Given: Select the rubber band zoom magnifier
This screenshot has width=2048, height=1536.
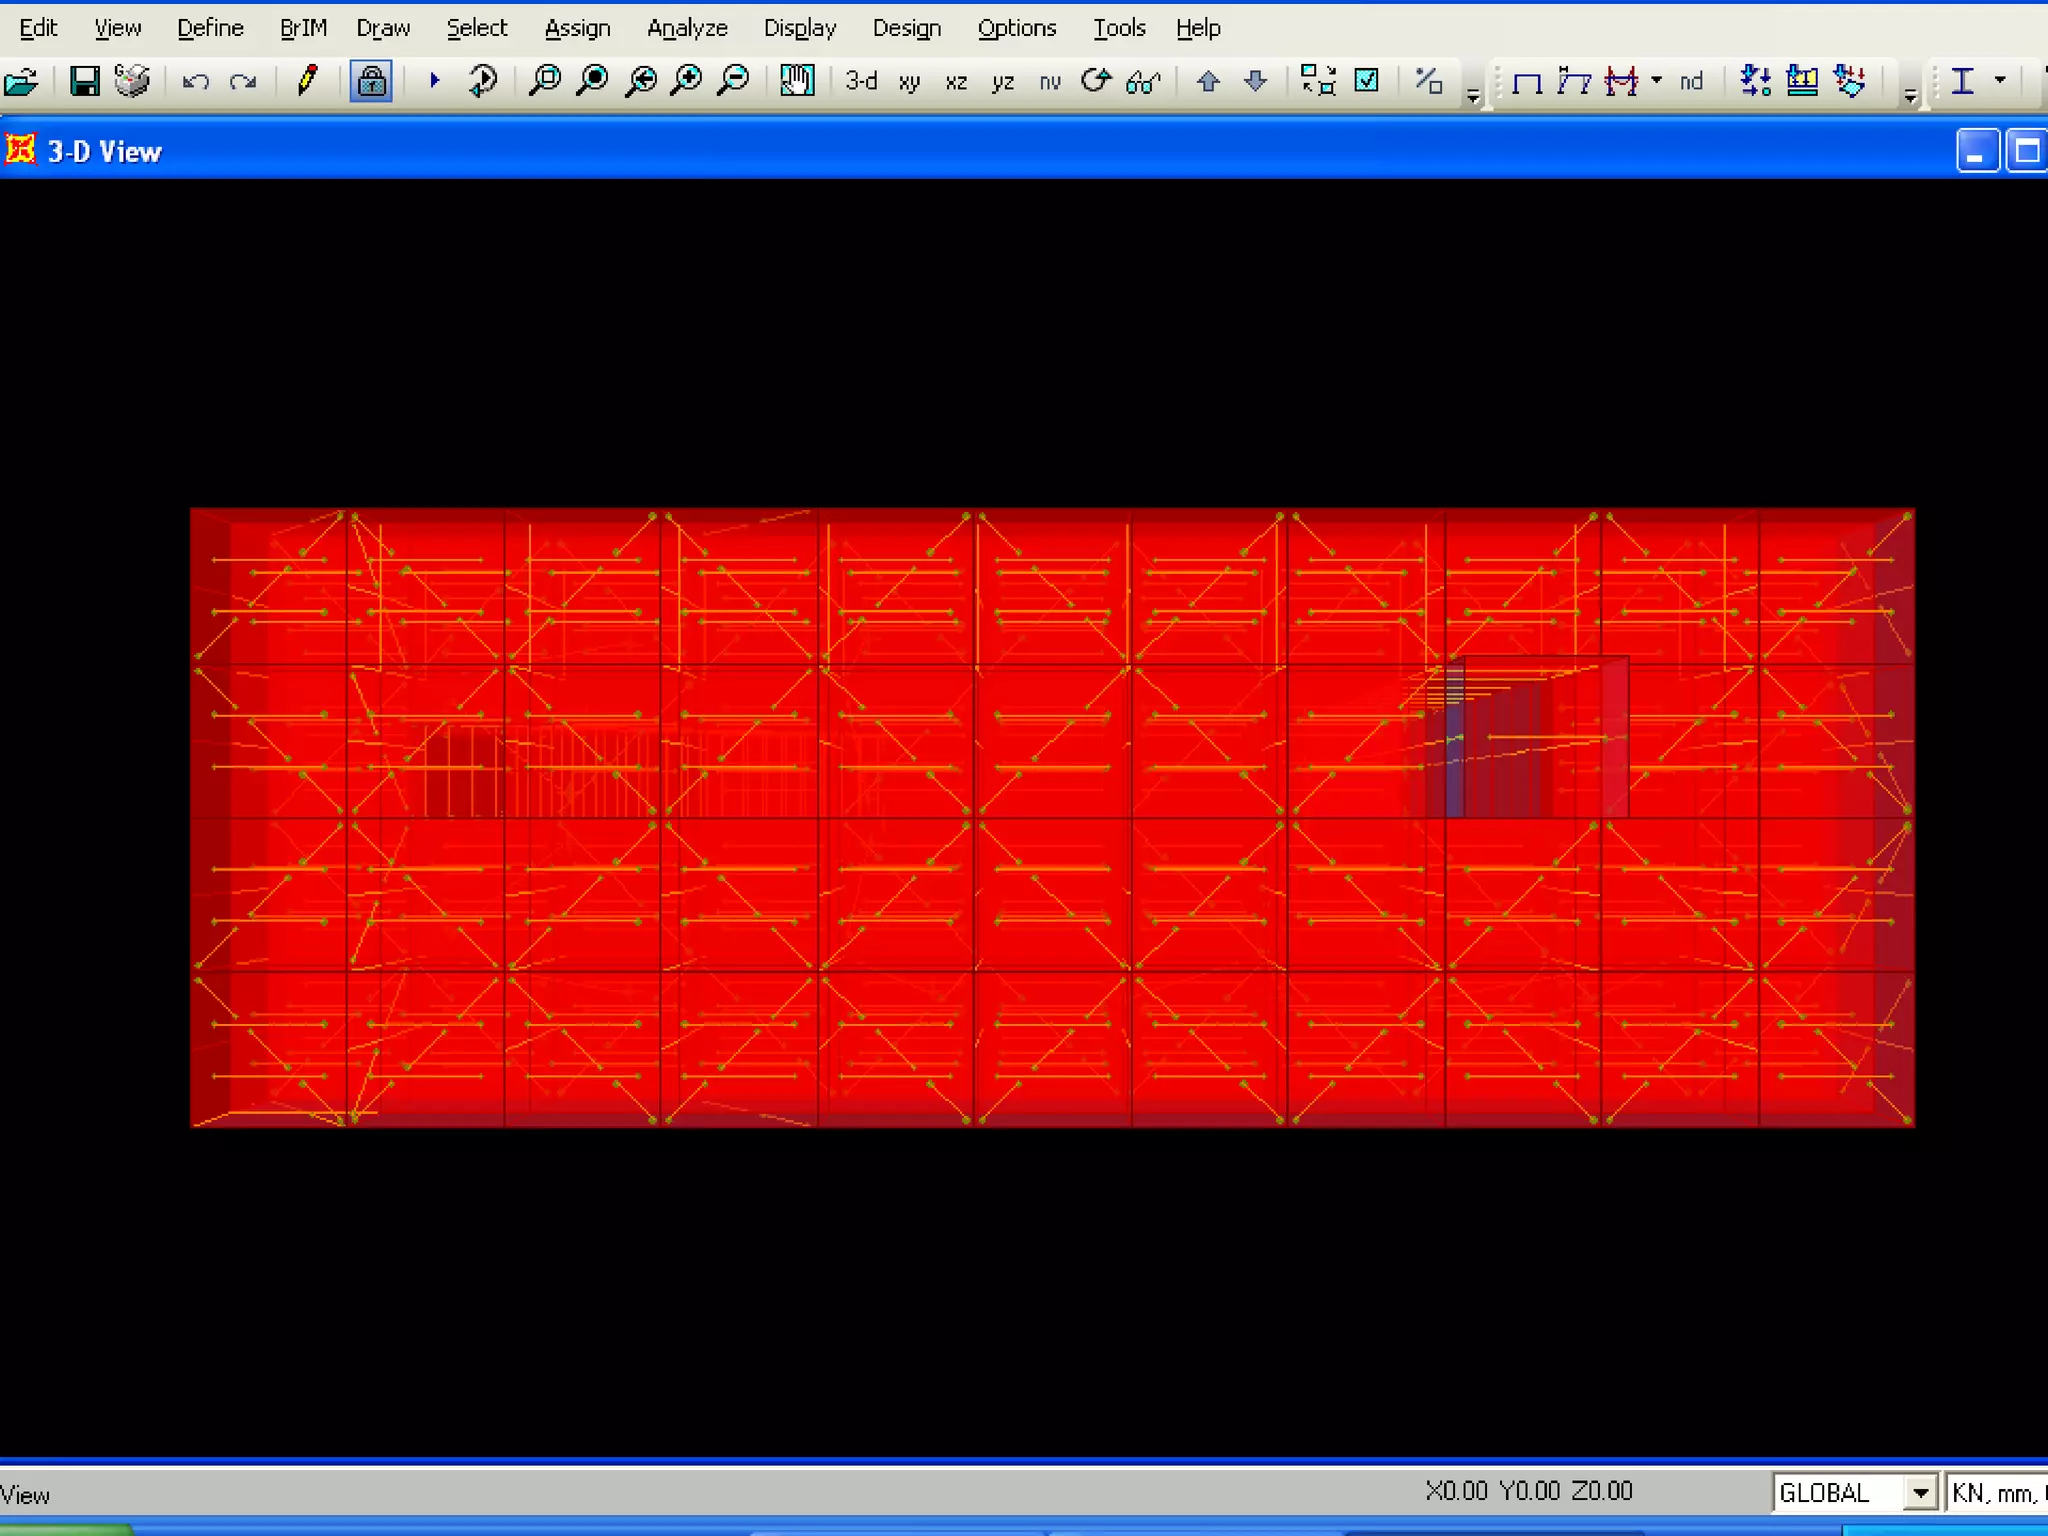Looking at the screenshot, I should click(x=545, y=81).
